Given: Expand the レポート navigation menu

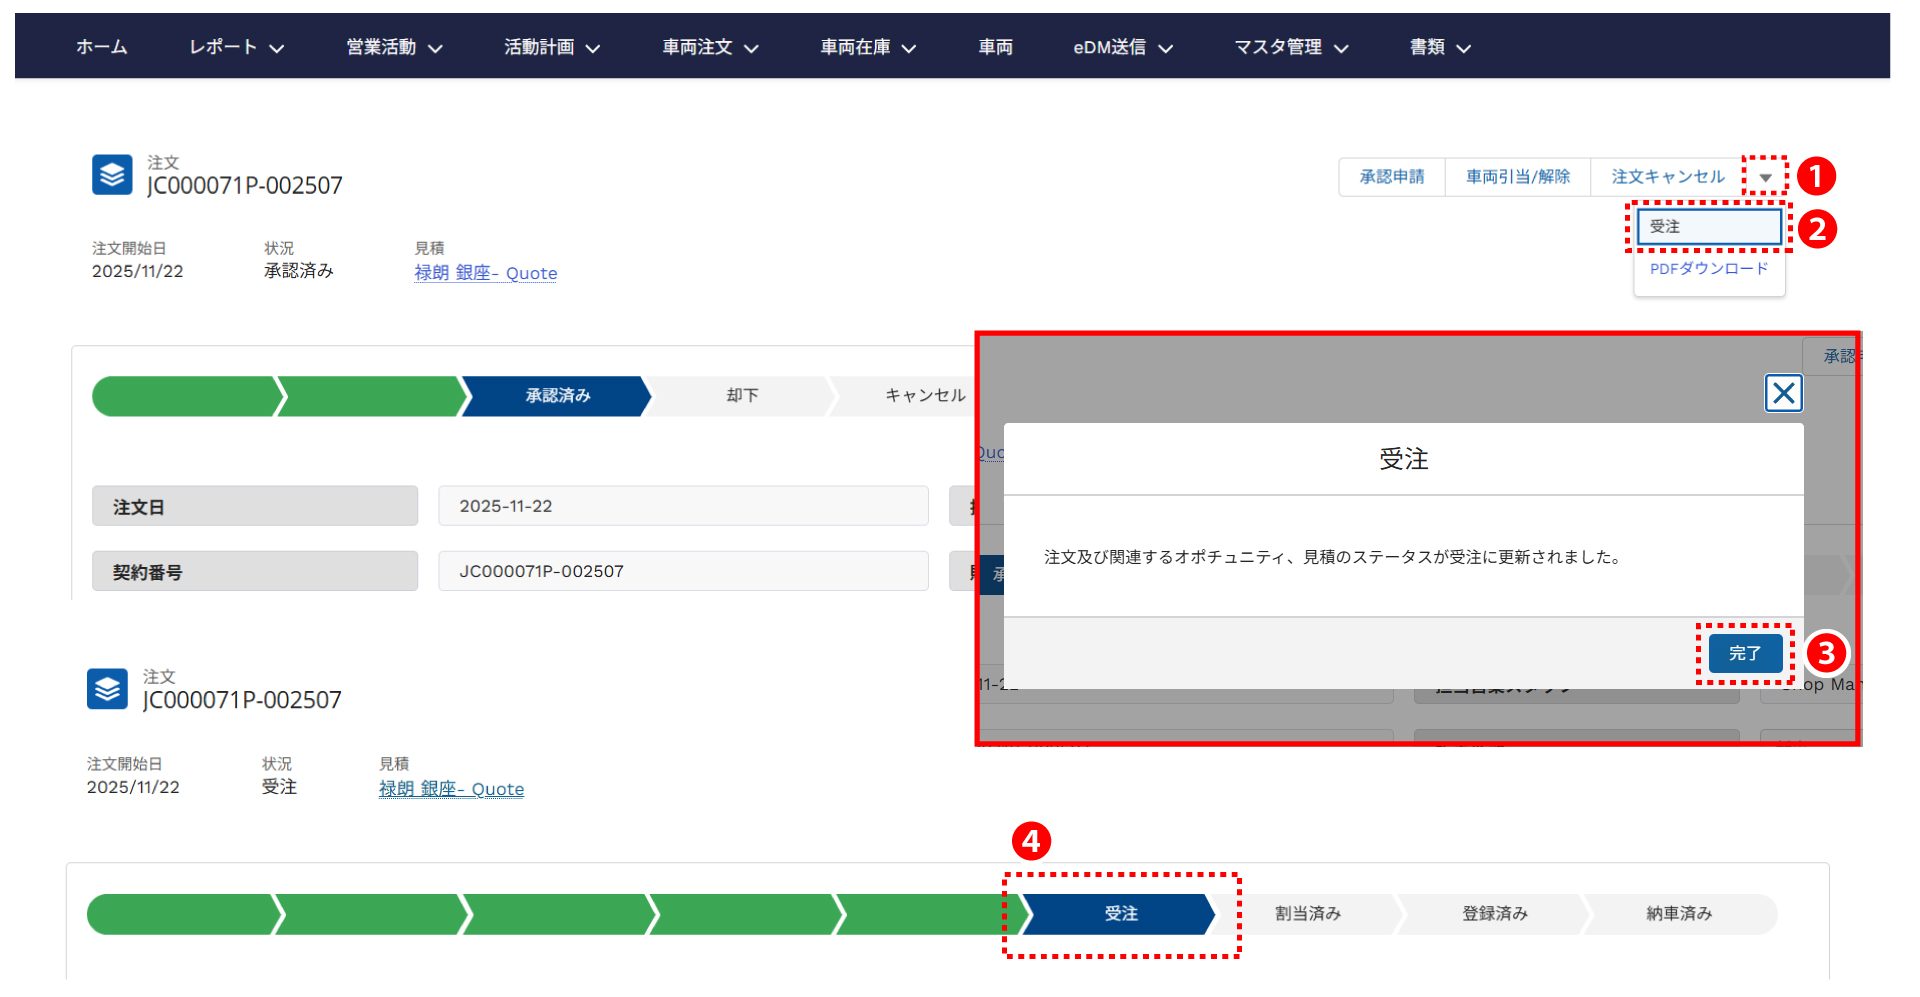Looking at the screenshot, I should 237,47.
